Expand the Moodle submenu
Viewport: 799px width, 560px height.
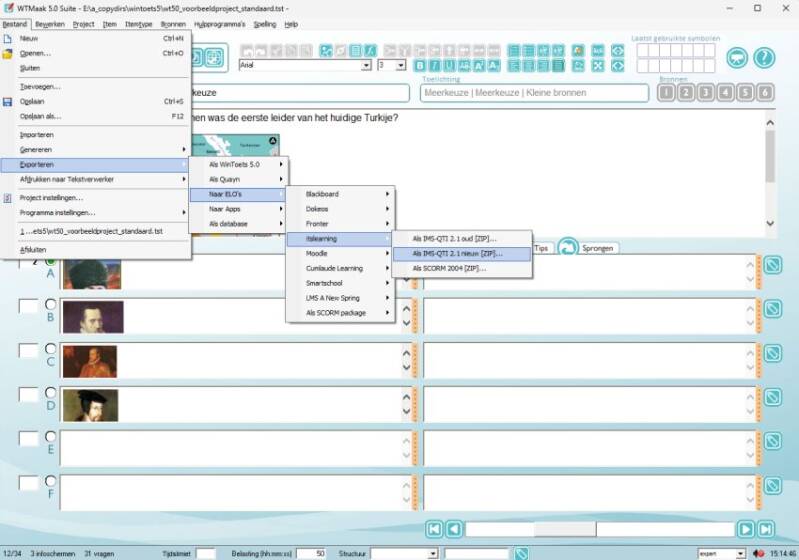tap(340, 253)
